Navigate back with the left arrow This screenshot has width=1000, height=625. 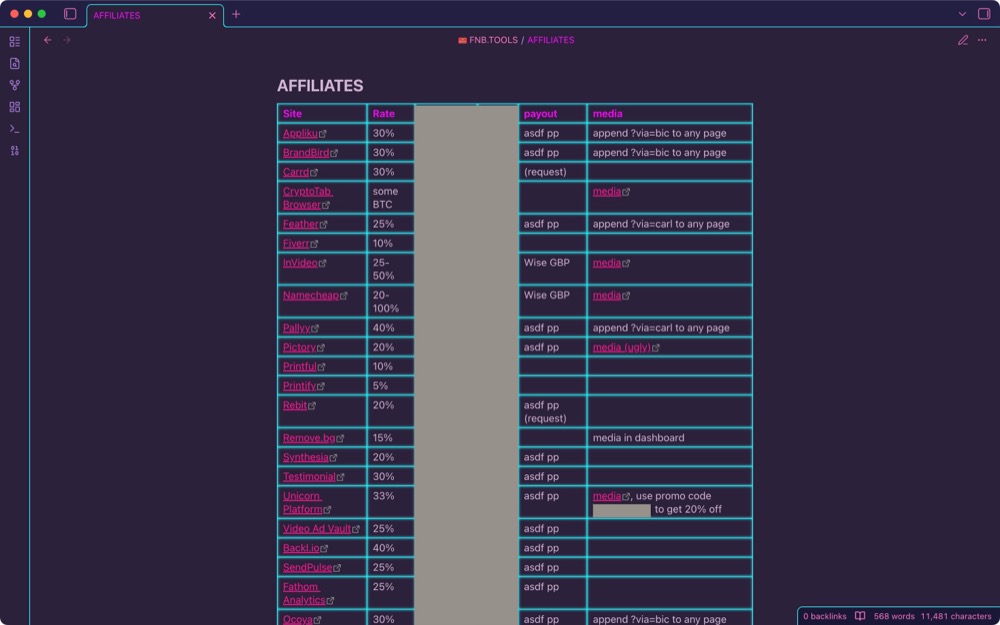[48, 40]
